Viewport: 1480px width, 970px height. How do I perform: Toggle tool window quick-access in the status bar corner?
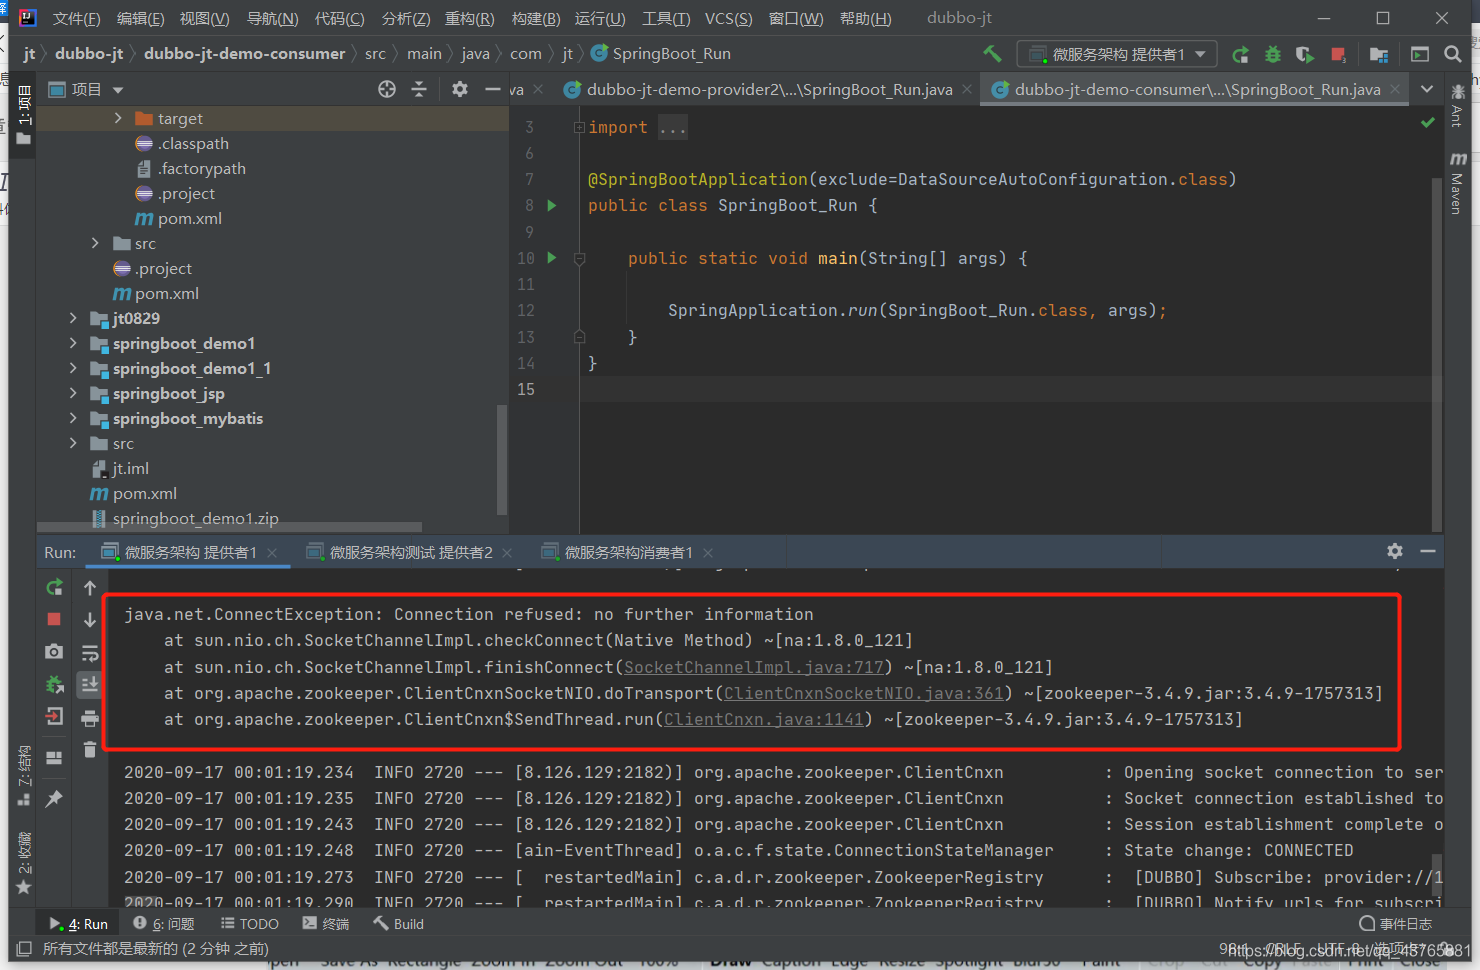click(24, 949)
